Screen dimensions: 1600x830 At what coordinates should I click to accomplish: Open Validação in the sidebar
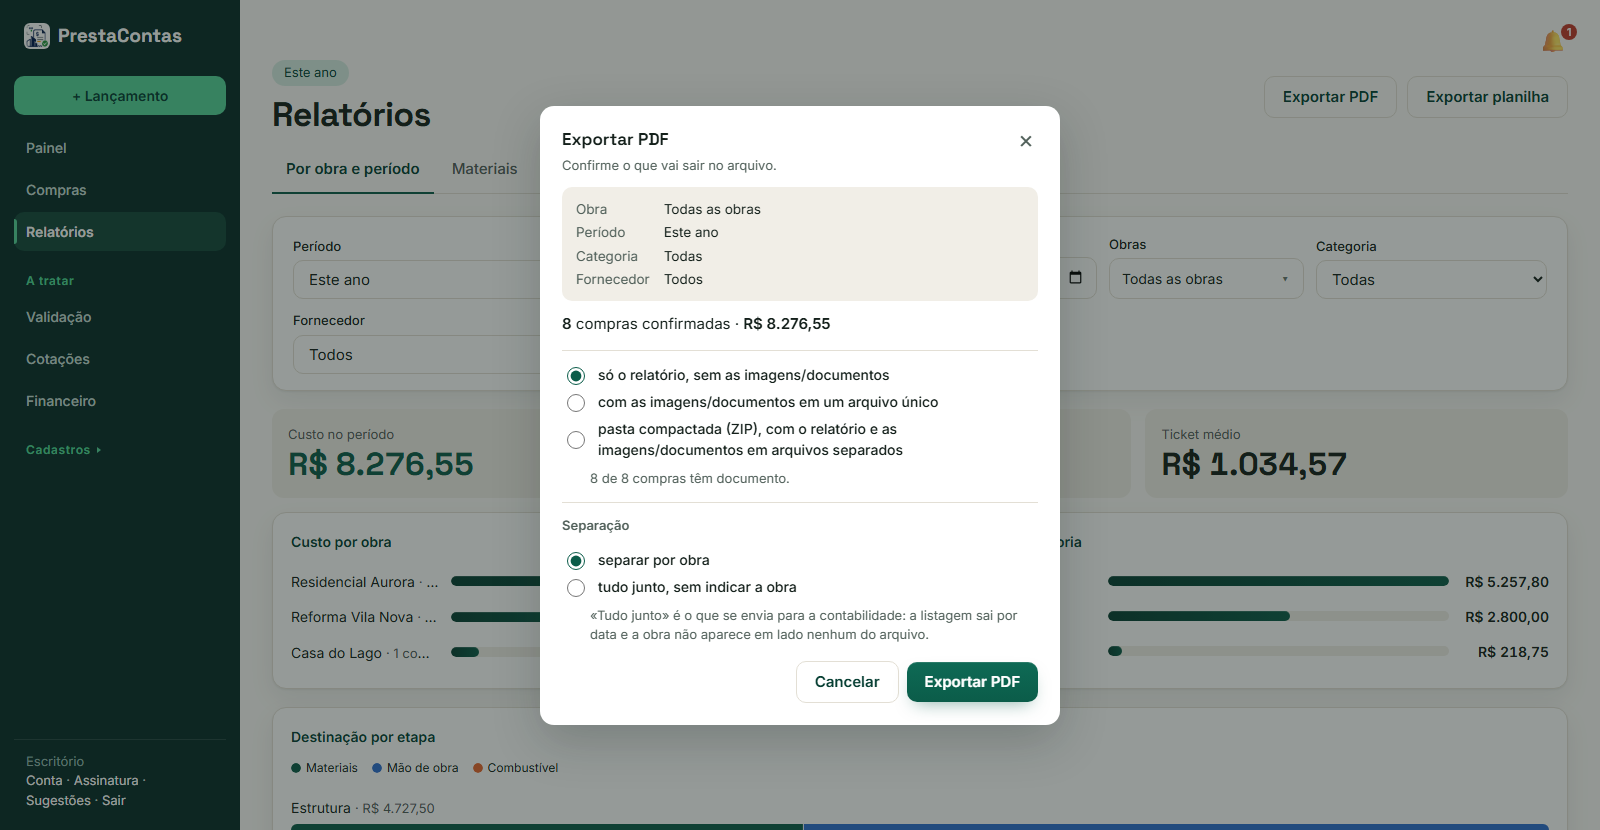click(x=120, y=317)
